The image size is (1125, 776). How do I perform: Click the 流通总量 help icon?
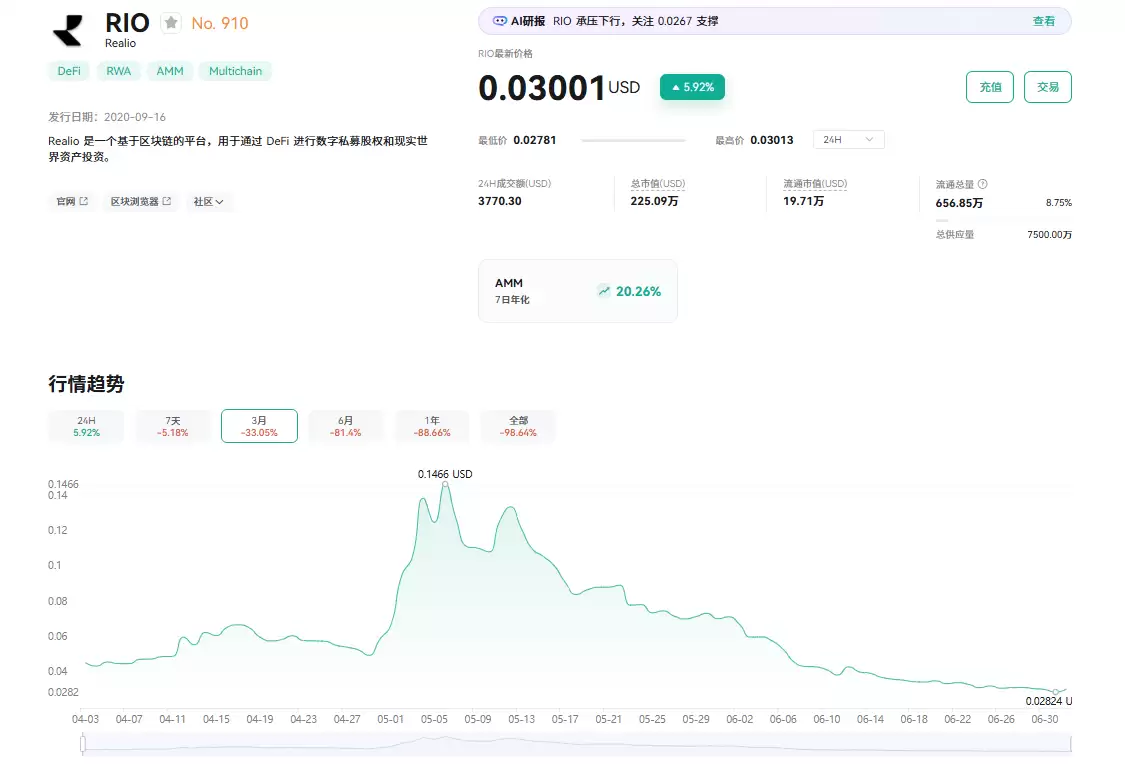coord(983,184)
